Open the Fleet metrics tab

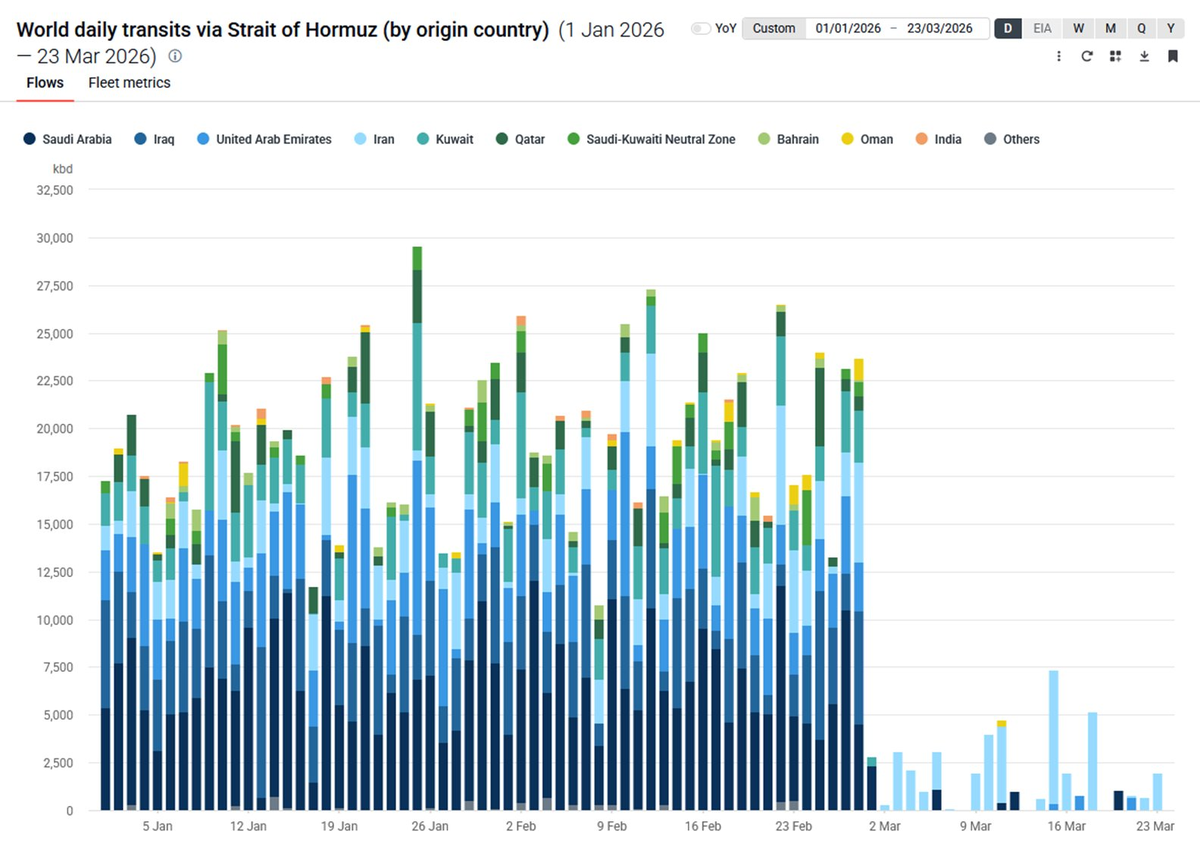pyautogui.click(x=129, y=83)
